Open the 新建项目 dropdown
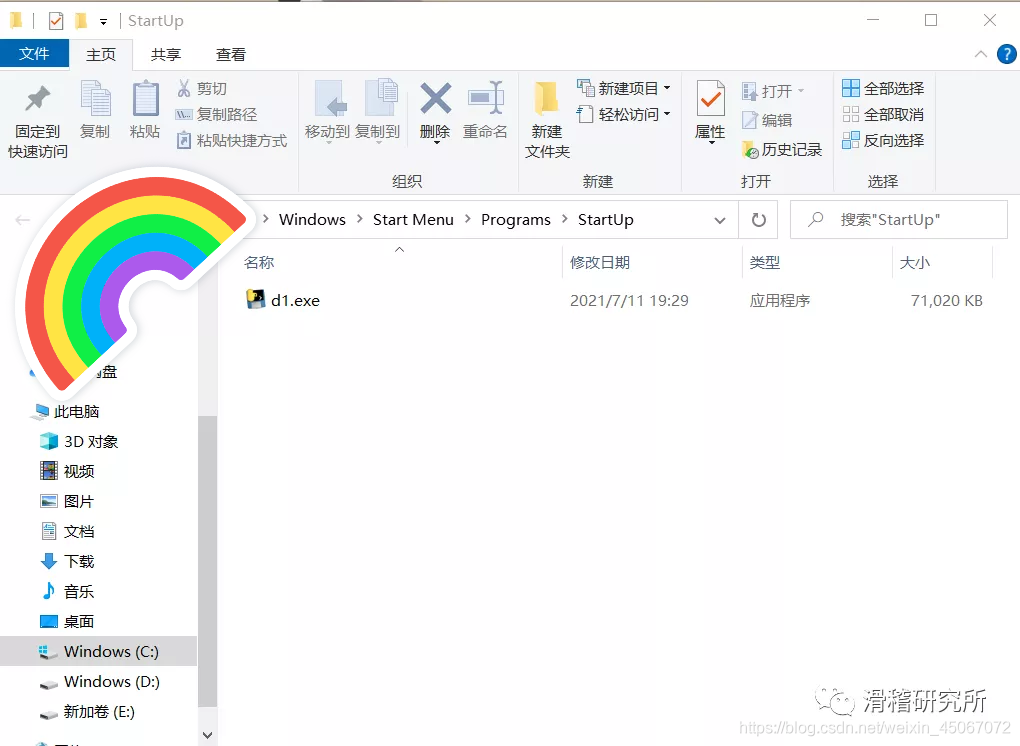Screen dimensions: 1020x746 tap(622, 88)
